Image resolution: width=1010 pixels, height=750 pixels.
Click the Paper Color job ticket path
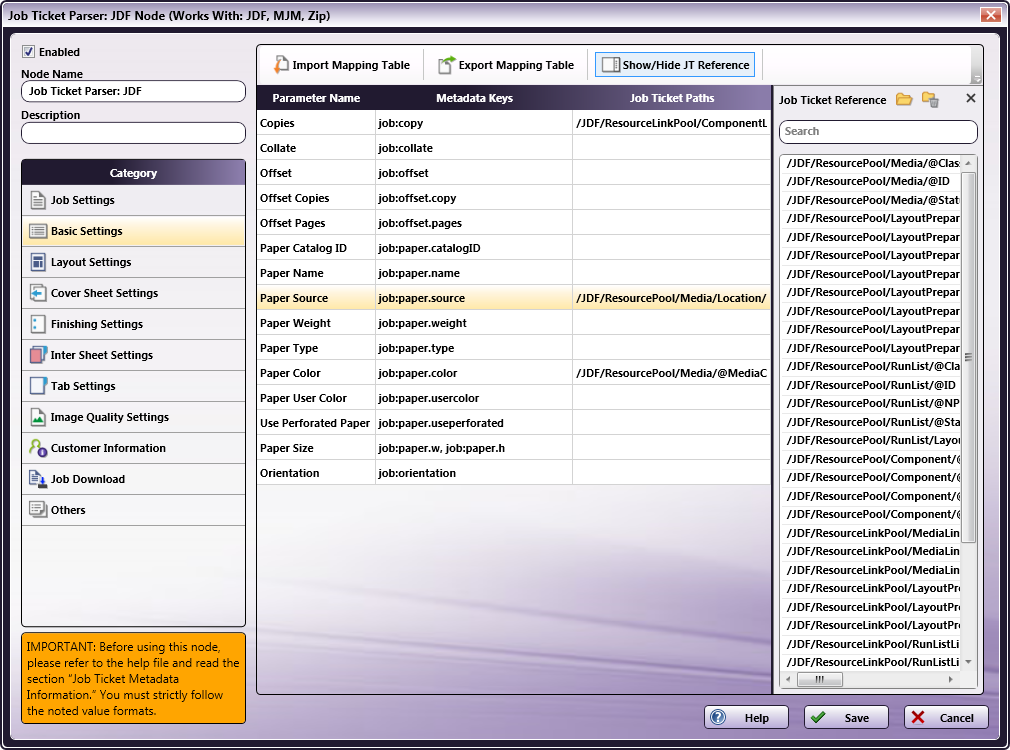point(672,373)
